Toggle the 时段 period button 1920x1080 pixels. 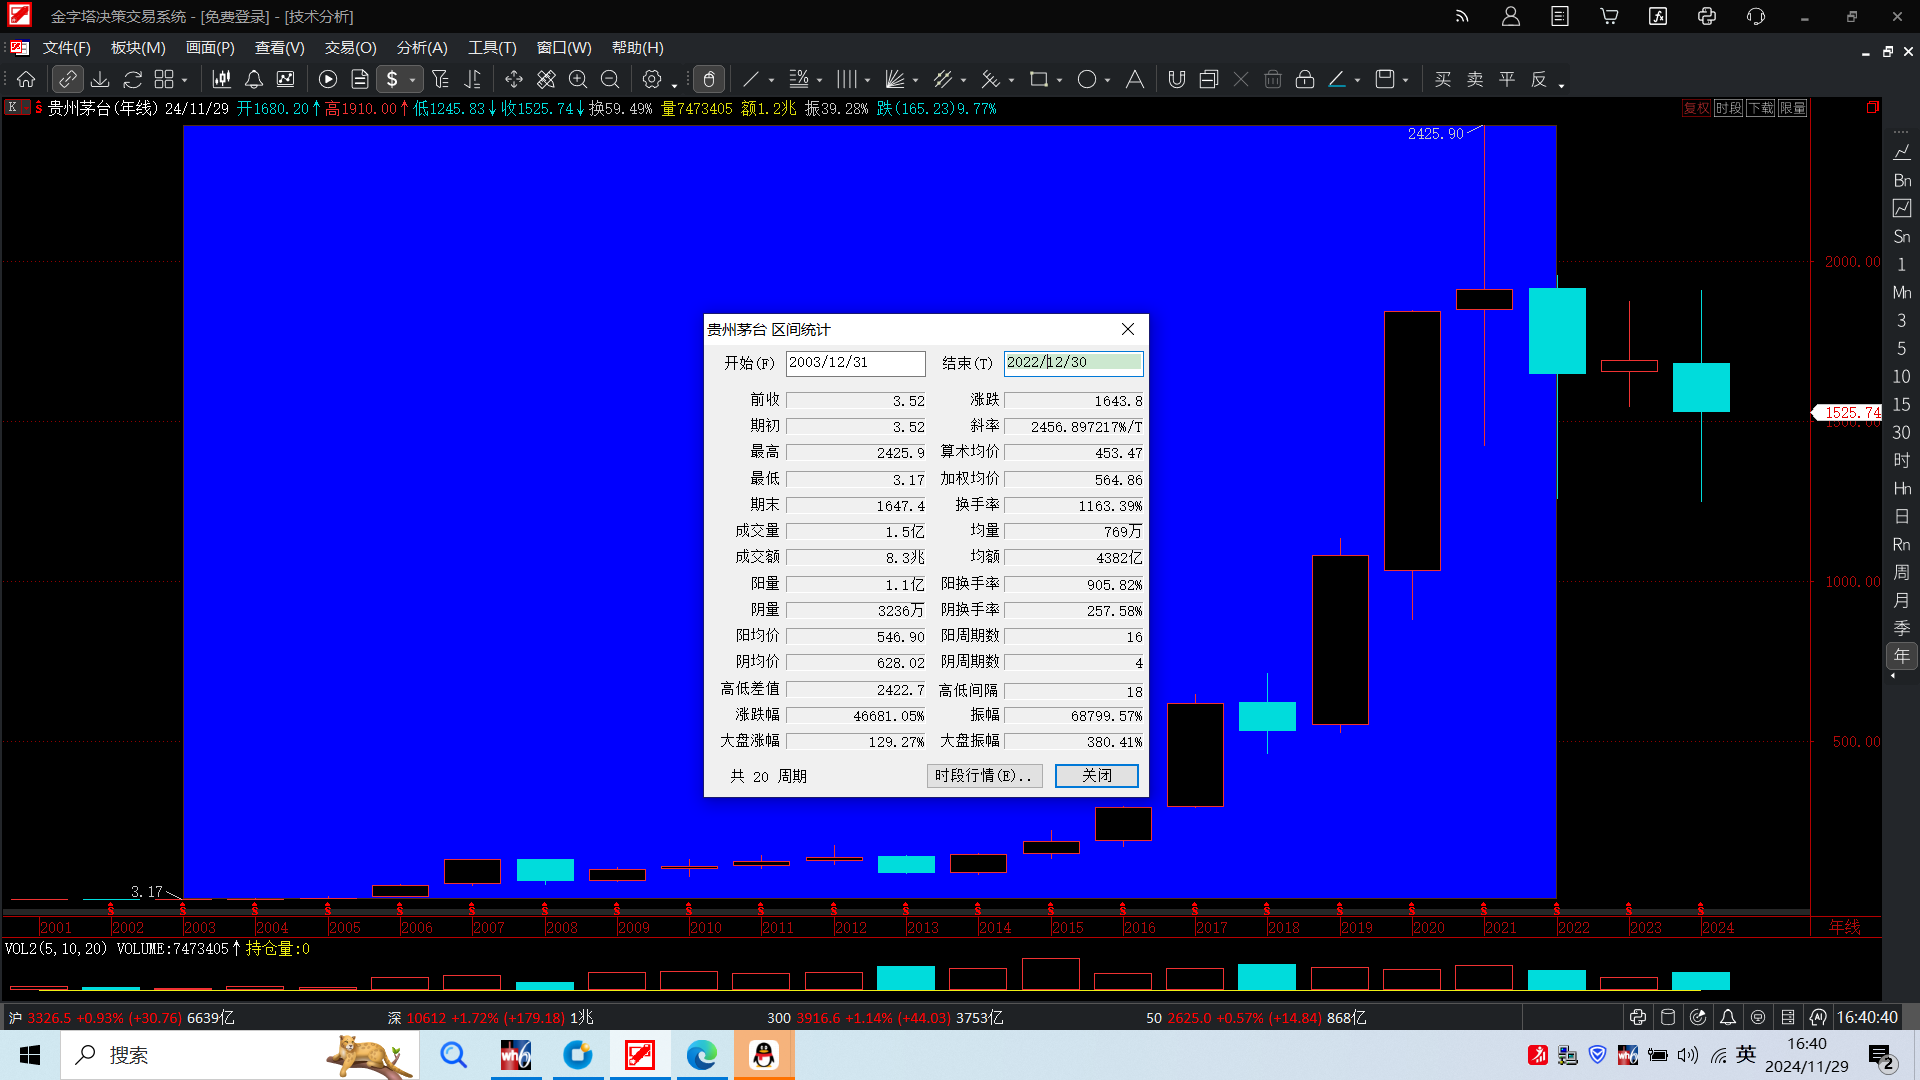[1728, 108]
